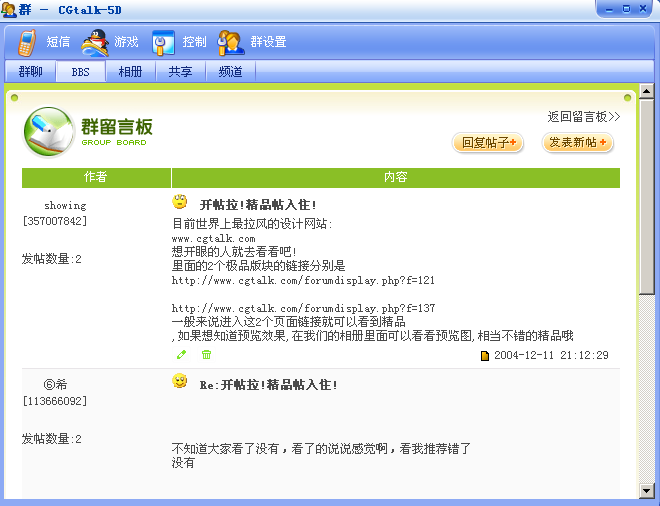Switch to the 共享 share tab

coord(180,72)
